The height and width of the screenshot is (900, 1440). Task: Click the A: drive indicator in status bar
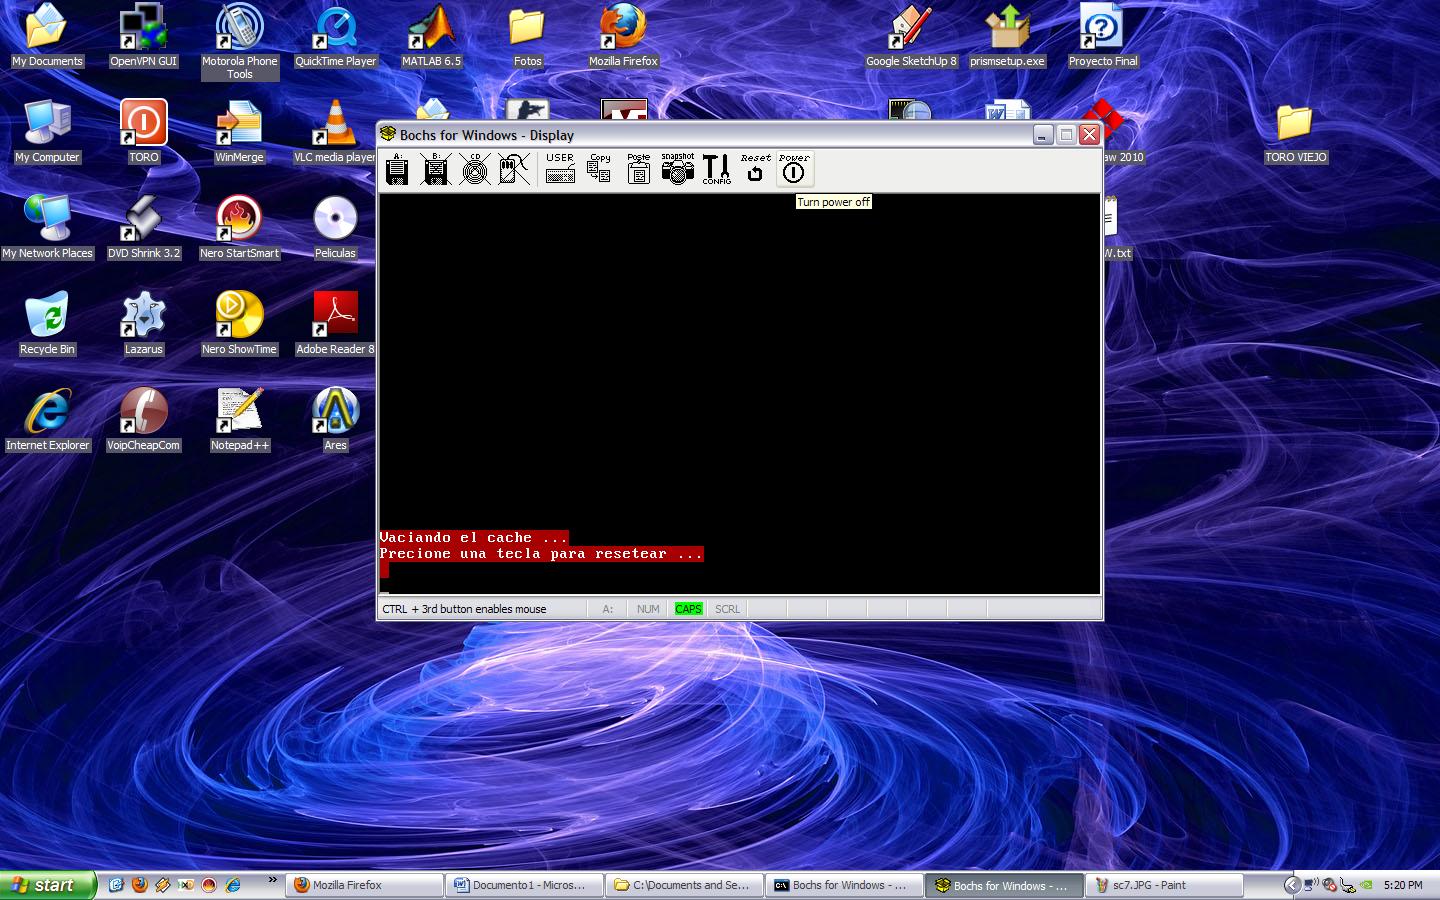tap(607, 609)
